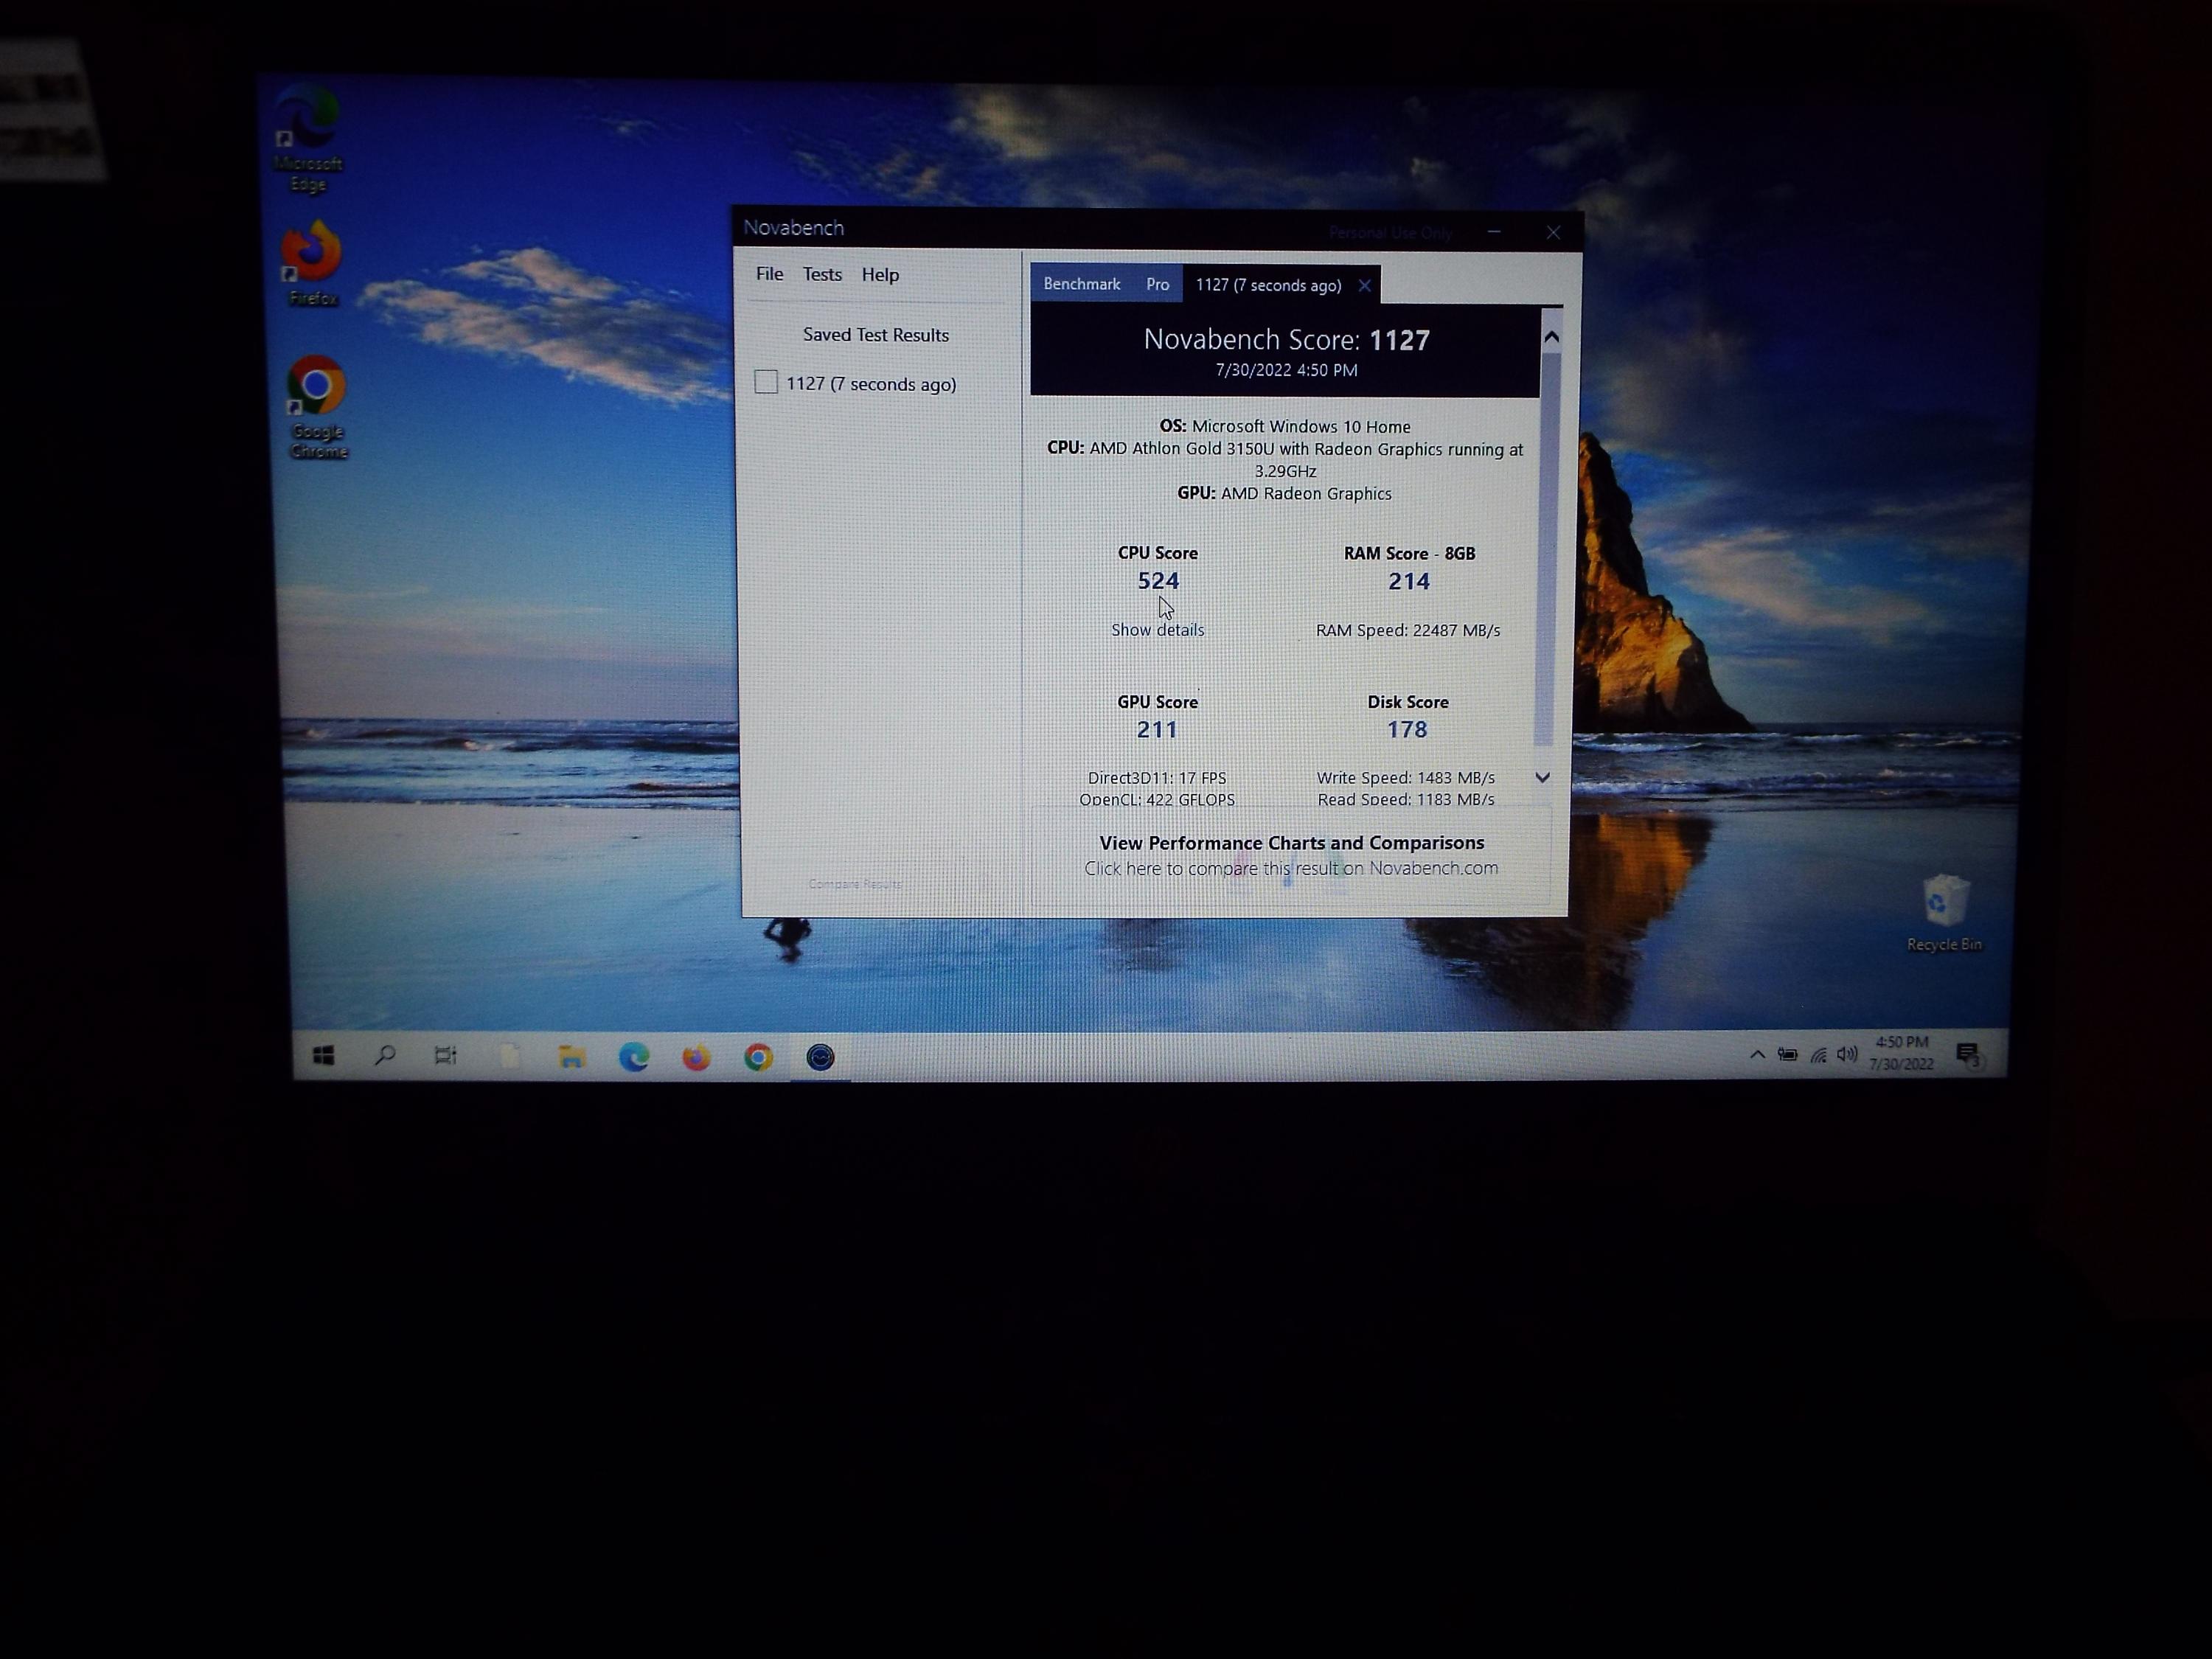Click Novabench icon in taskbar
2212x1659 pixels.
(x=820, y=1057)
